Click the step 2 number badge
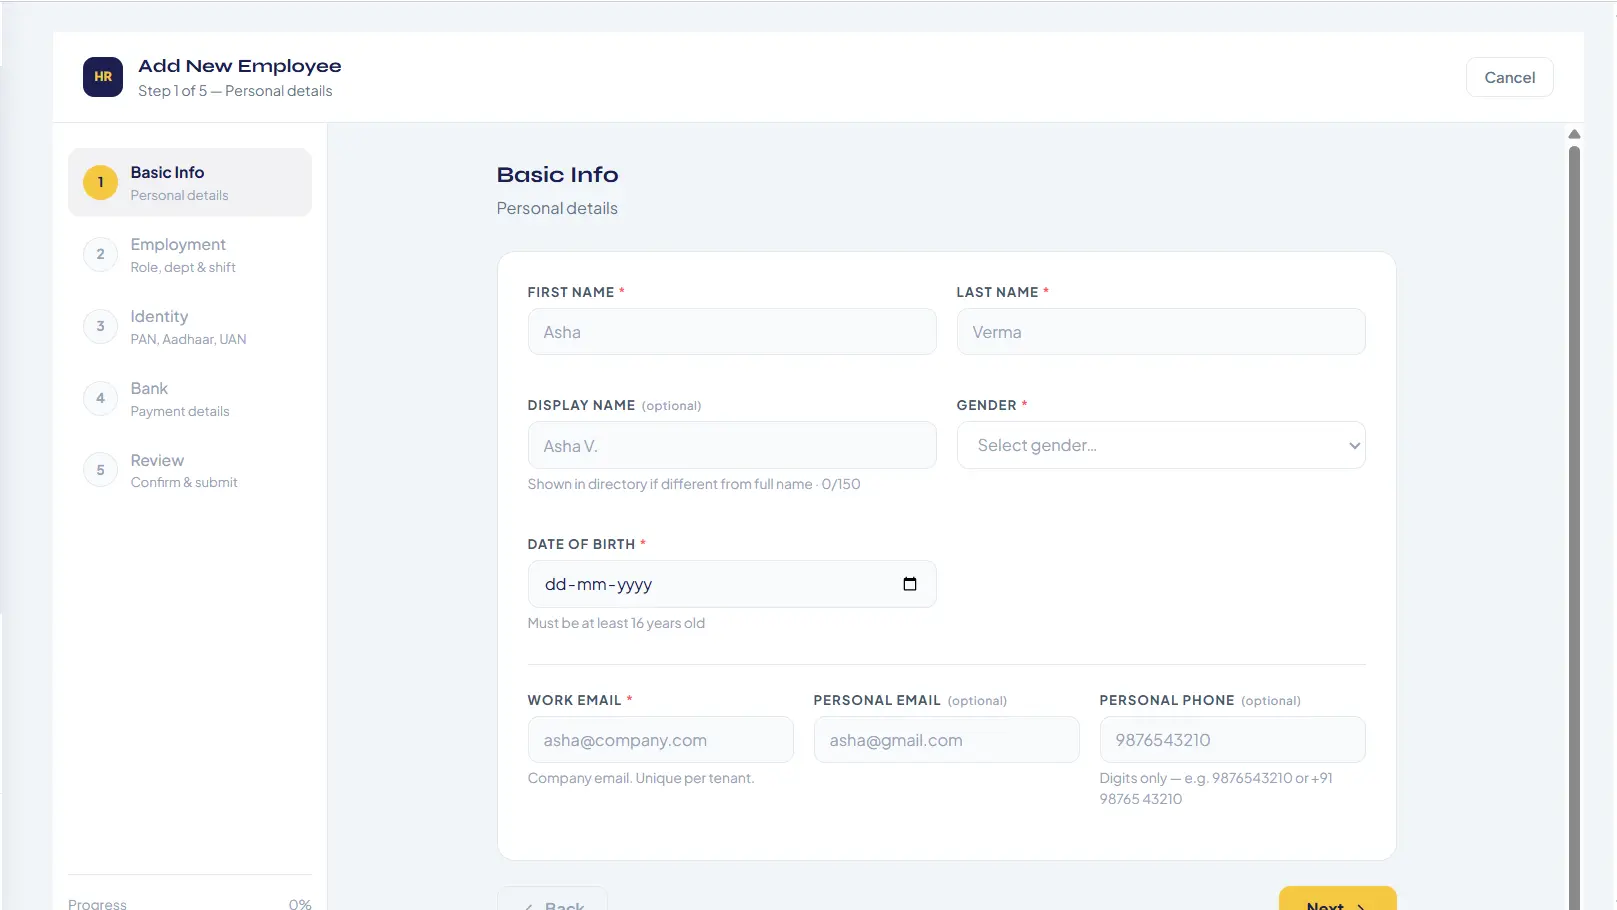This screenshot has width=1617, height=910. 100,254
